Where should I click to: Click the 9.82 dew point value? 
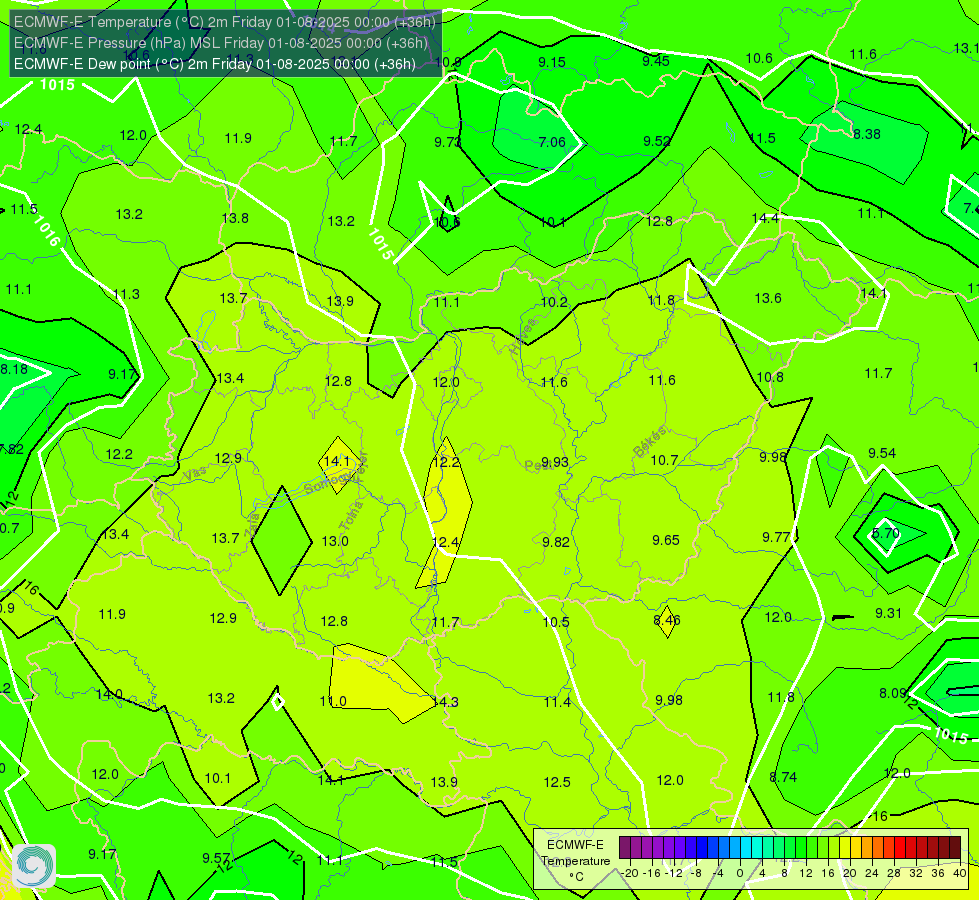tap(556, 542)
